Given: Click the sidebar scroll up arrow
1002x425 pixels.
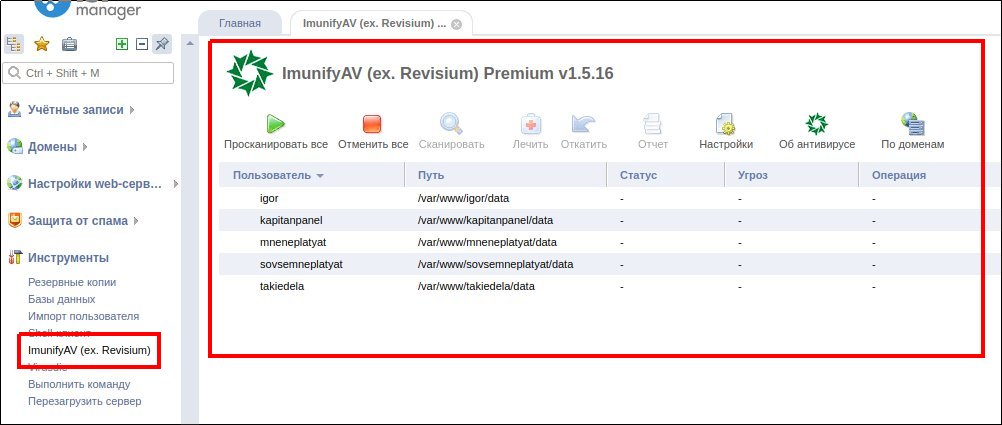Looking at the screenshot, I should coord(190,43).
